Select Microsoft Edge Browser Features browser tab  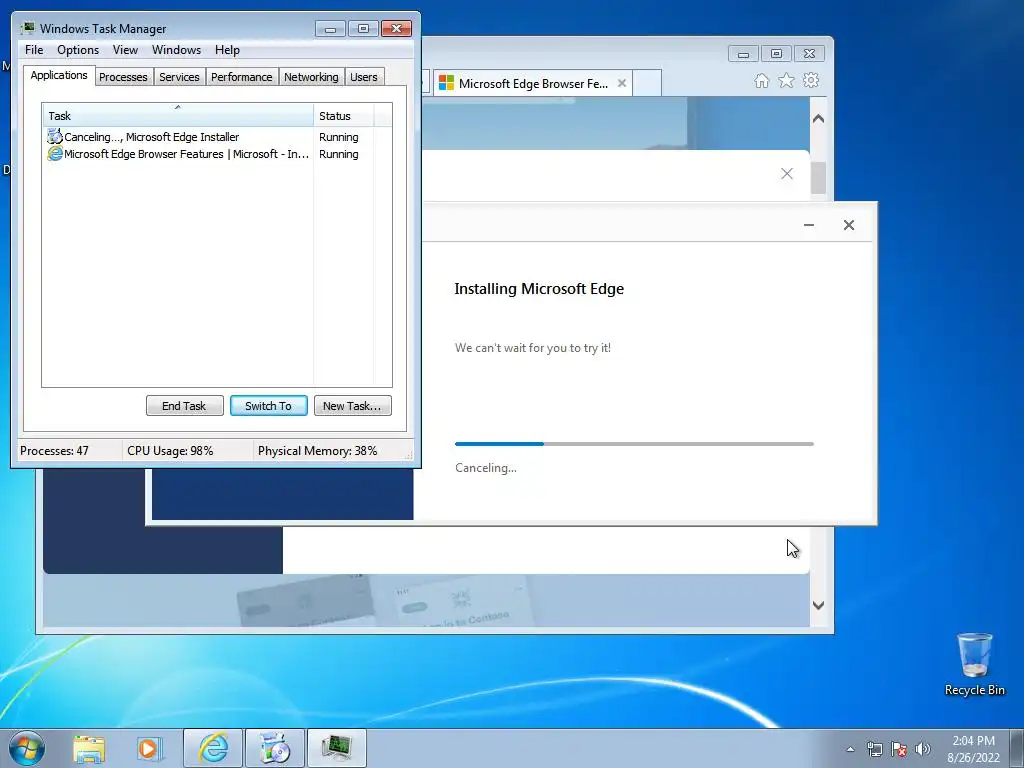pyautogui.click(x=532, y=83)
